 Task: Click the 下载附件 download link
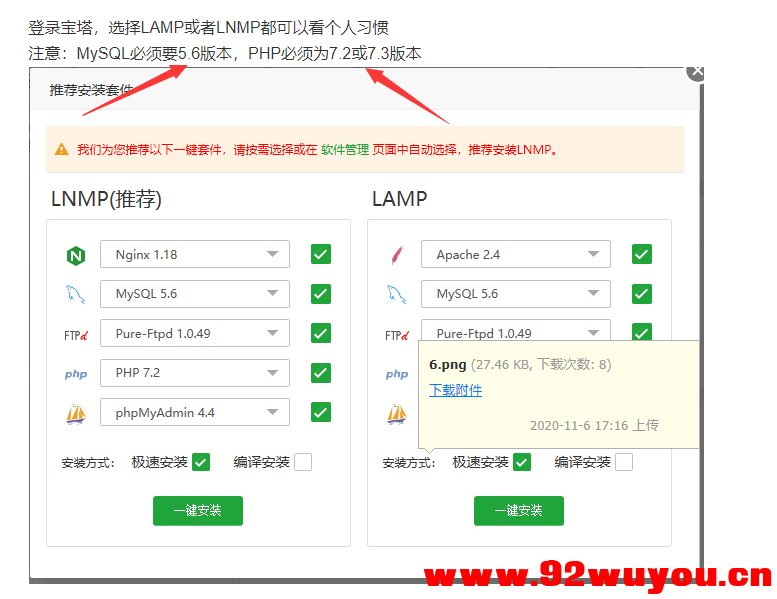(455, 390)
